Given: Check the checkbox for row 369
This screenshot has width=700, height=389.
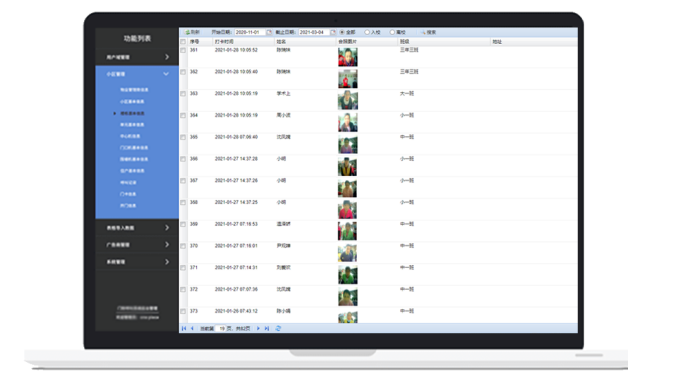Looking at the screenshot, I should pos(183,224).
